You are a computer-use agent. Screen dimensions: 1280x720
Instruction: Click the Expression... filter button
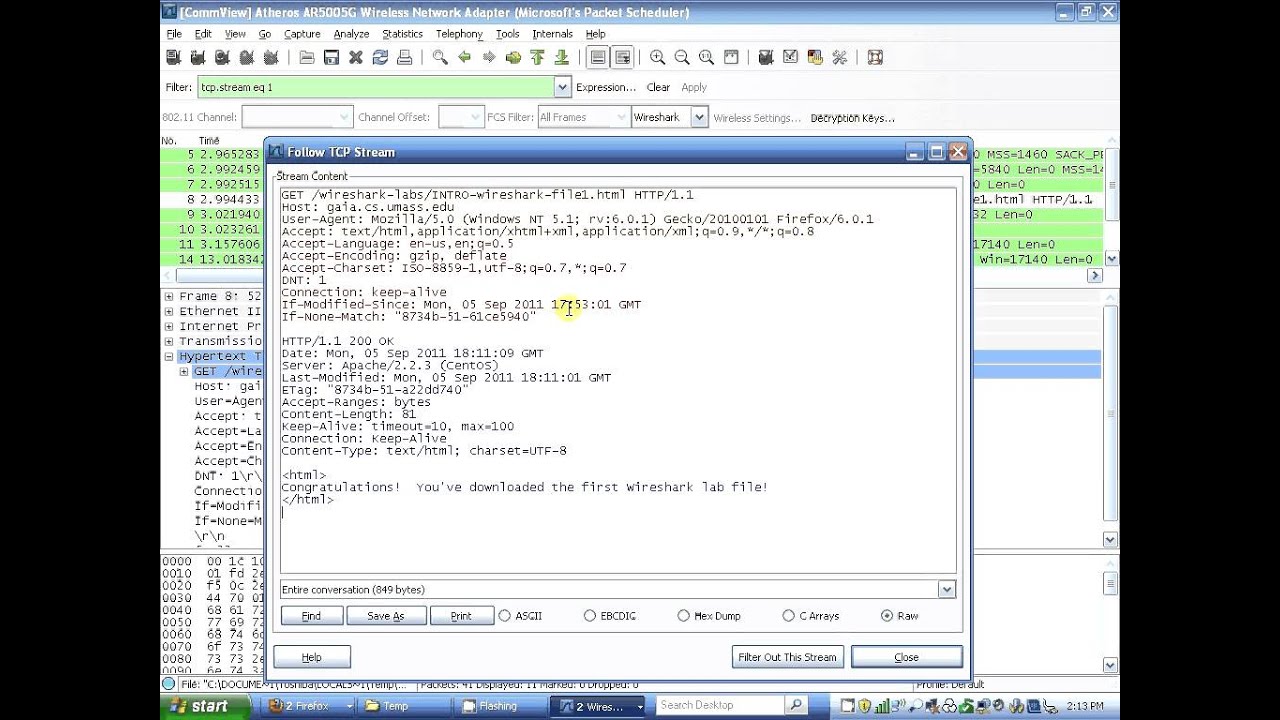pos(606,87)
